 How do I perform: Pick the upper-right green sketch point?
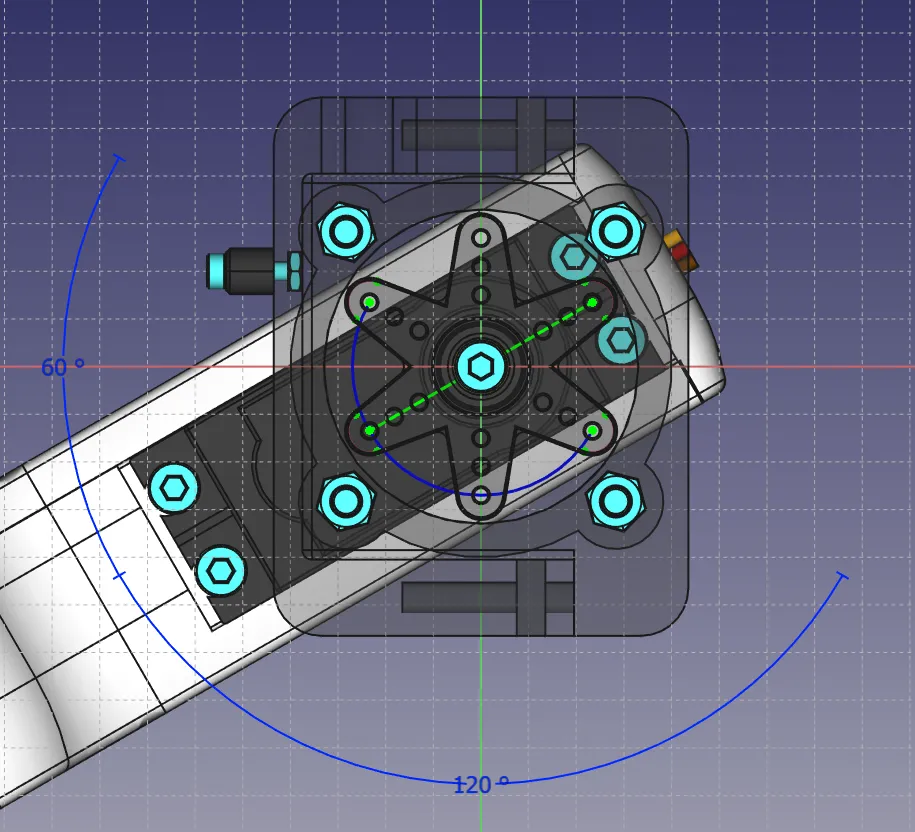click(592, 302)
